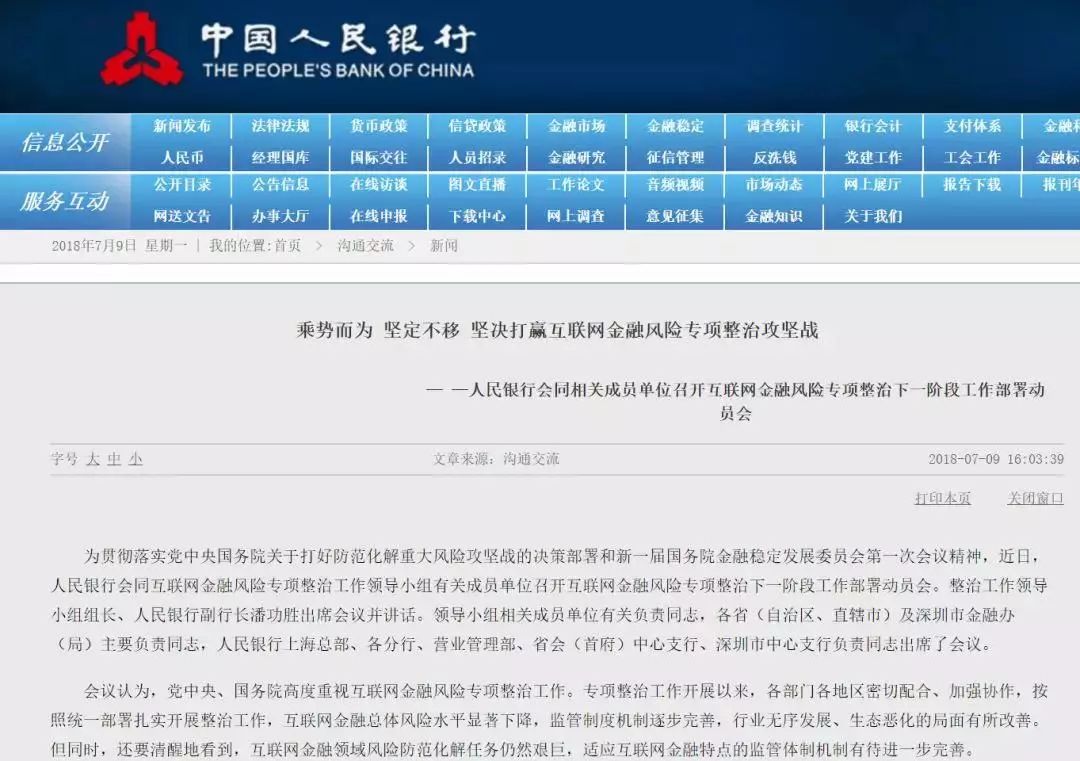The width and height of the screenshot is (1080, 761).
Task: Open the 网上调查 page
Action: 577,216
